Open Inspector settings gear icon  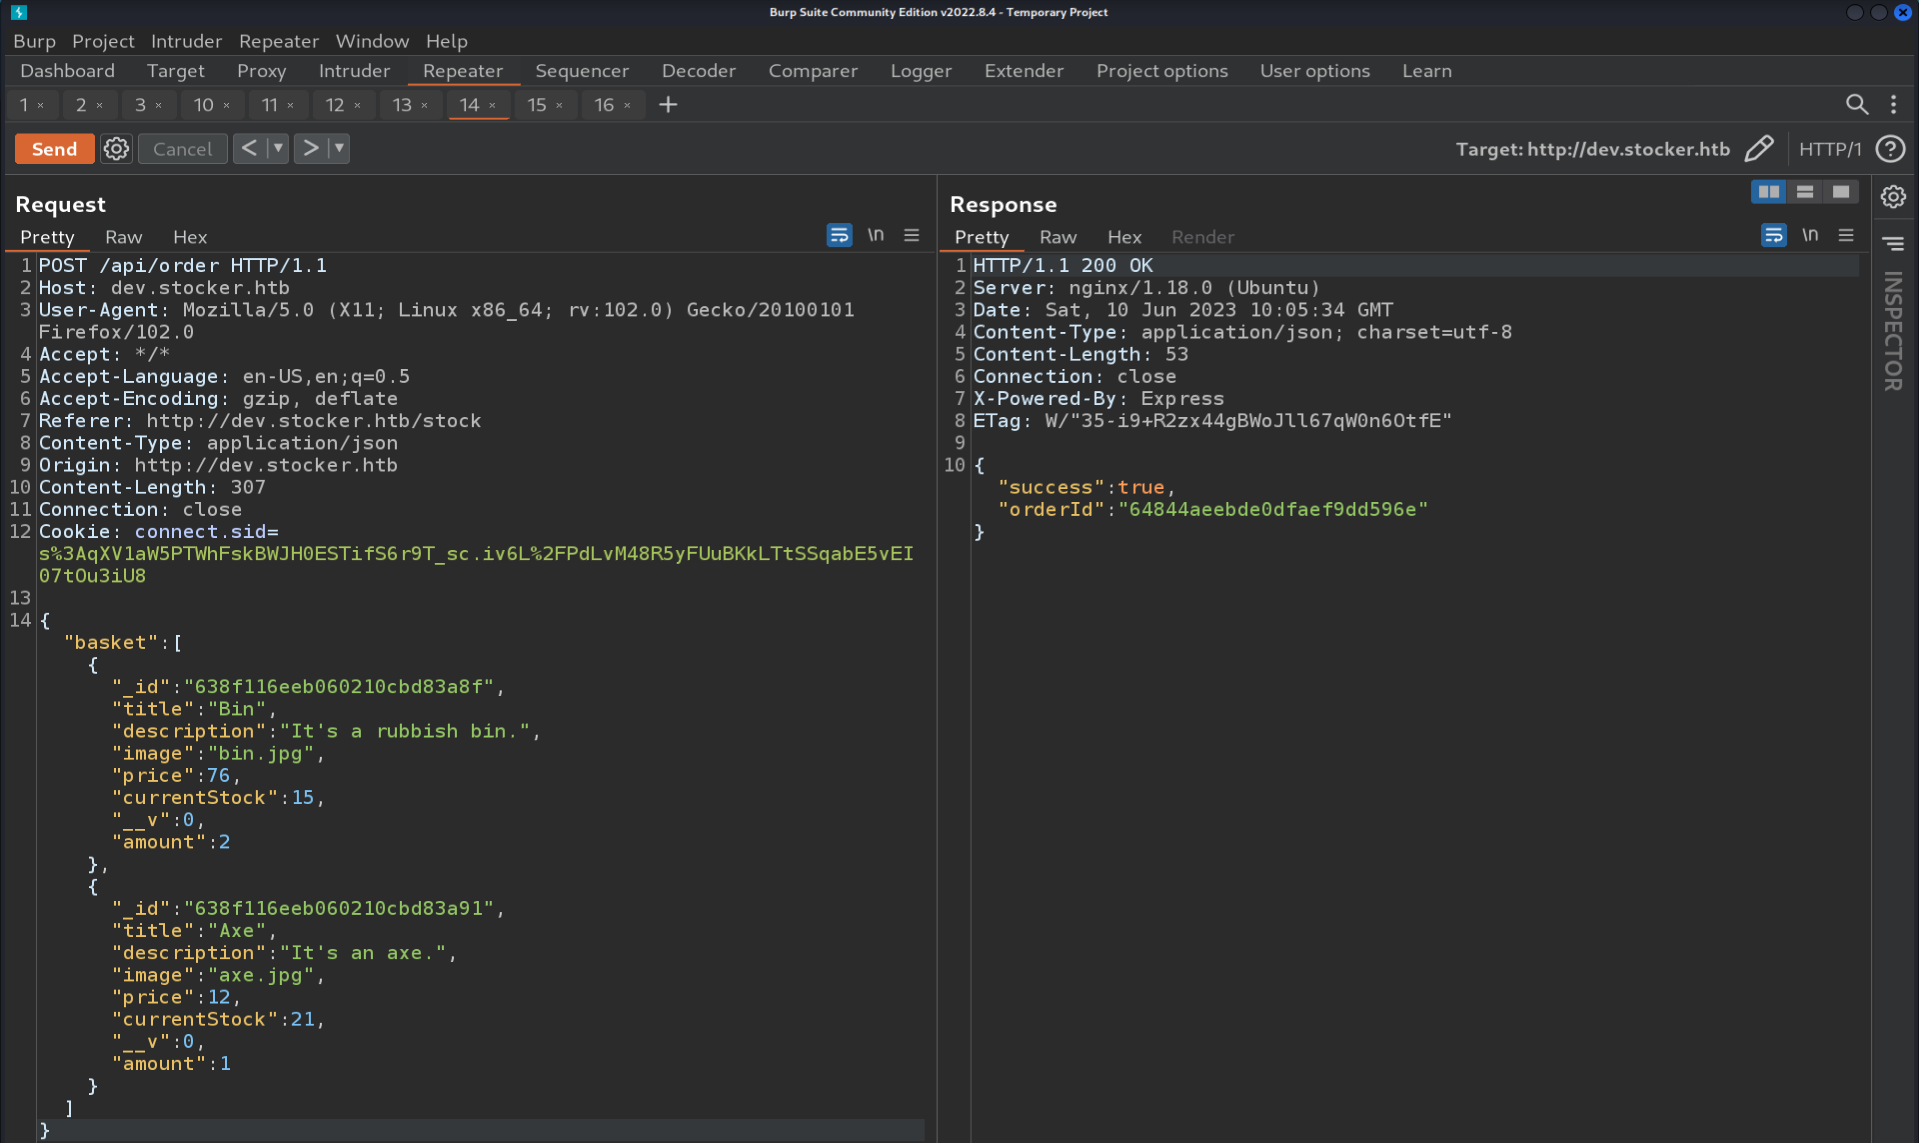point(1892,197)
